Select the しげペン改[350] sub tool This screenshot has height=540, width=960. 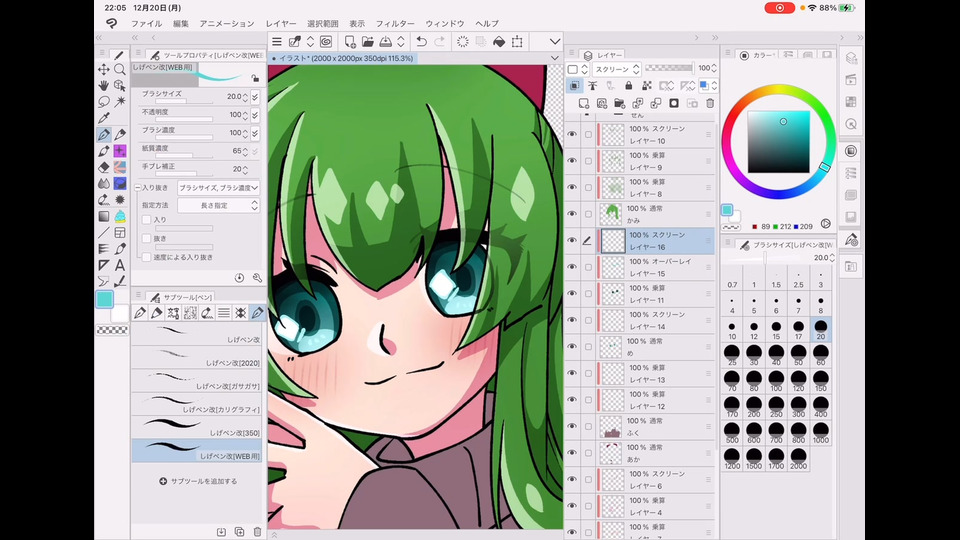197,425
